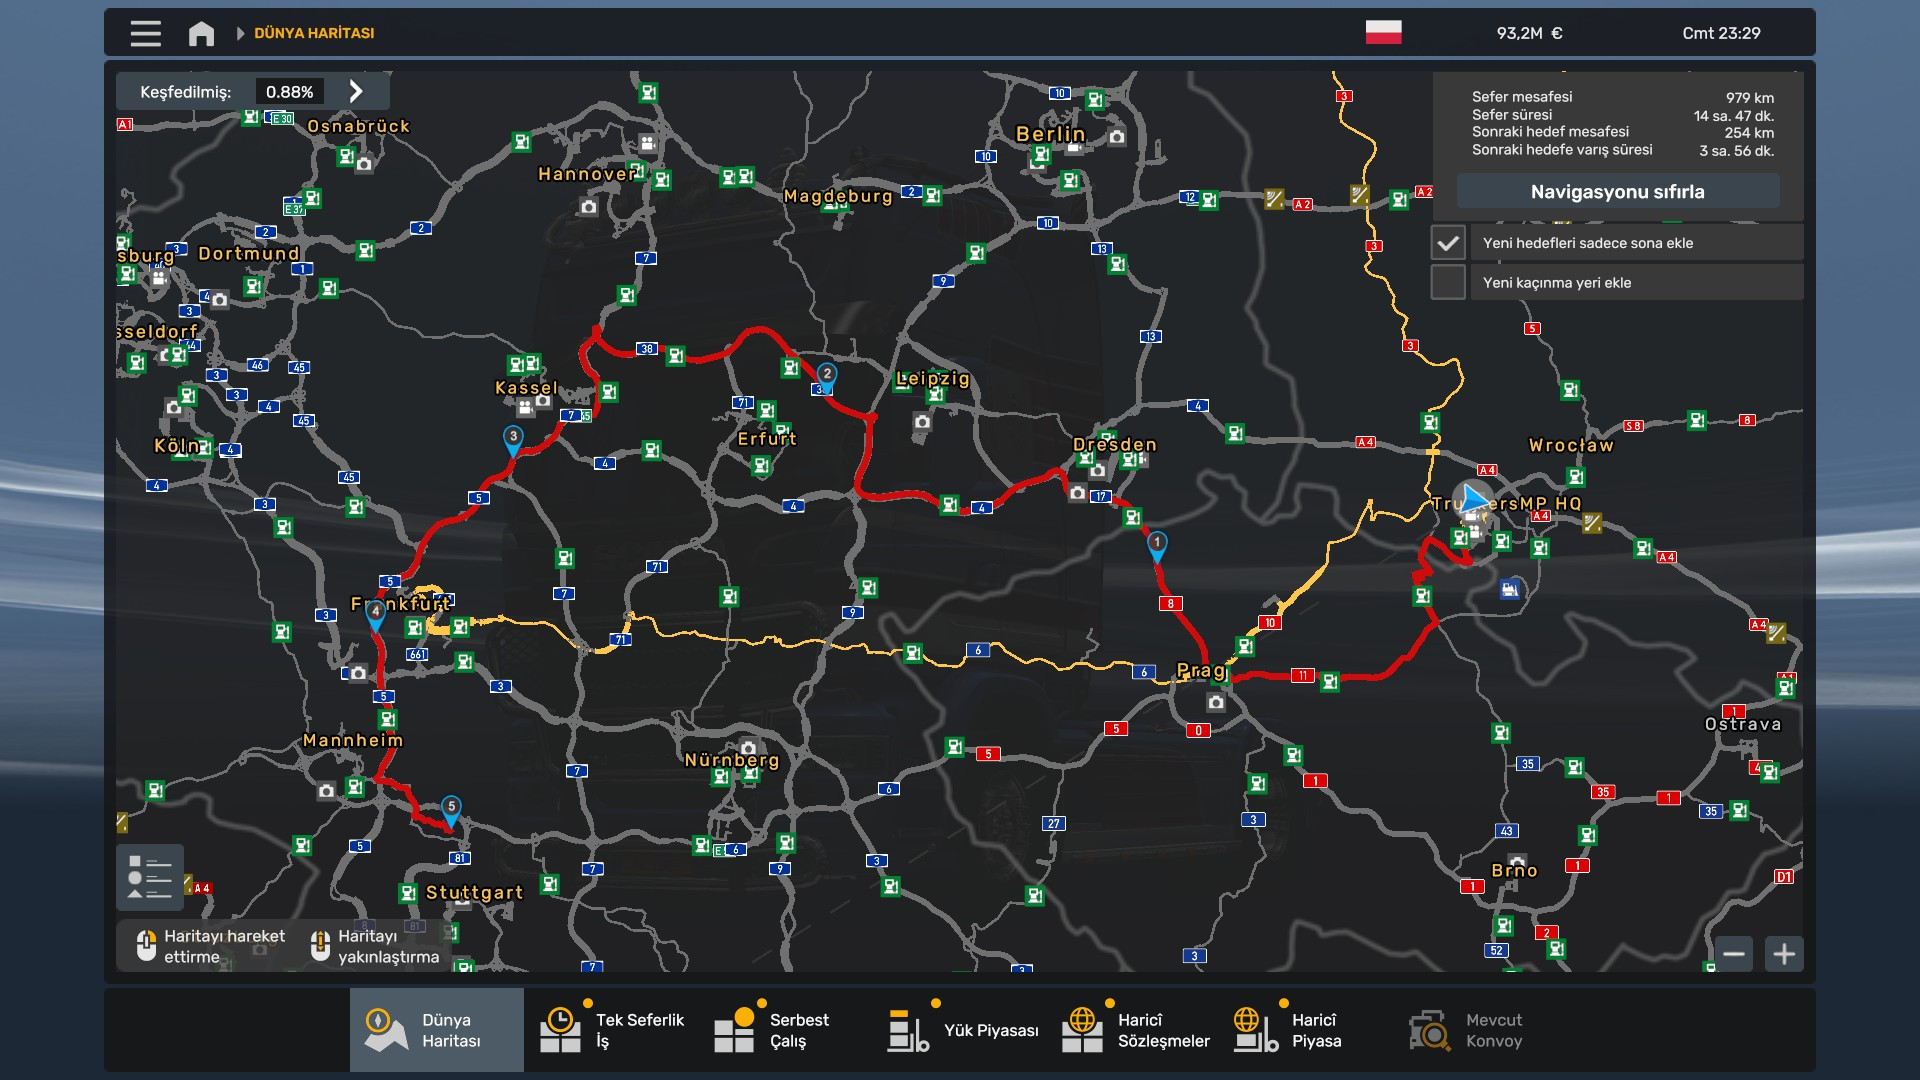The width and height of the screenshot is (1920, 1080).
Task: Enable 'Yeni kaçınma yeri ekle' checkbox
Action: (1447, 282)
